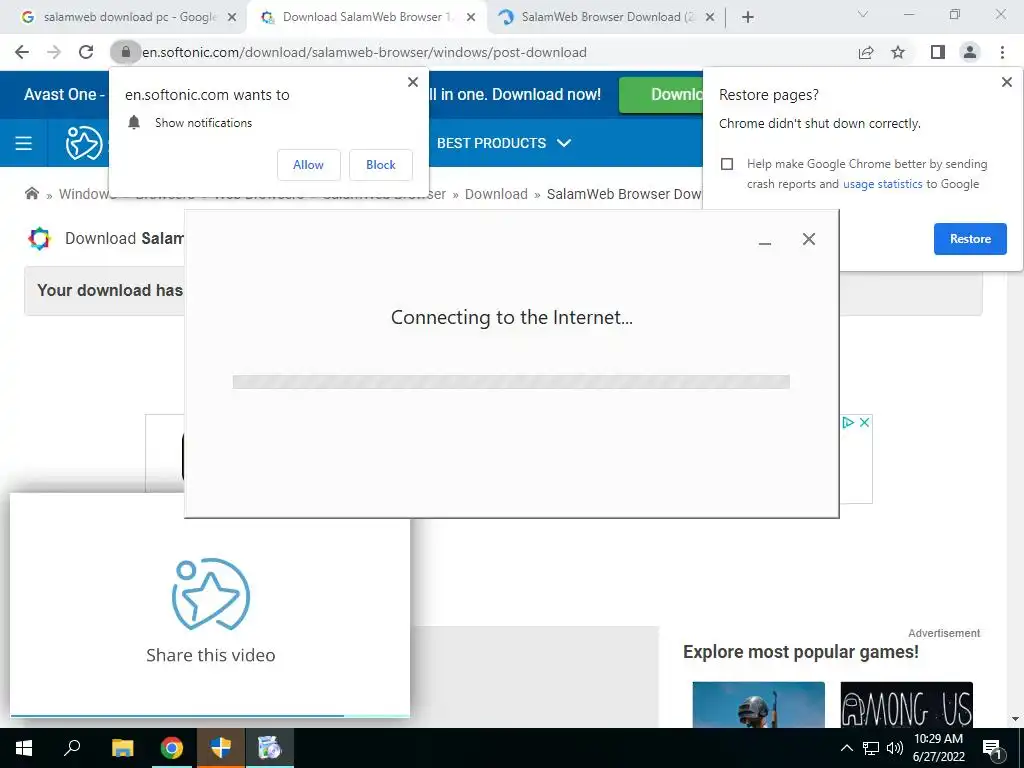
Task: Close the third SalamWeb Browser Download tab
Action: 711,17
